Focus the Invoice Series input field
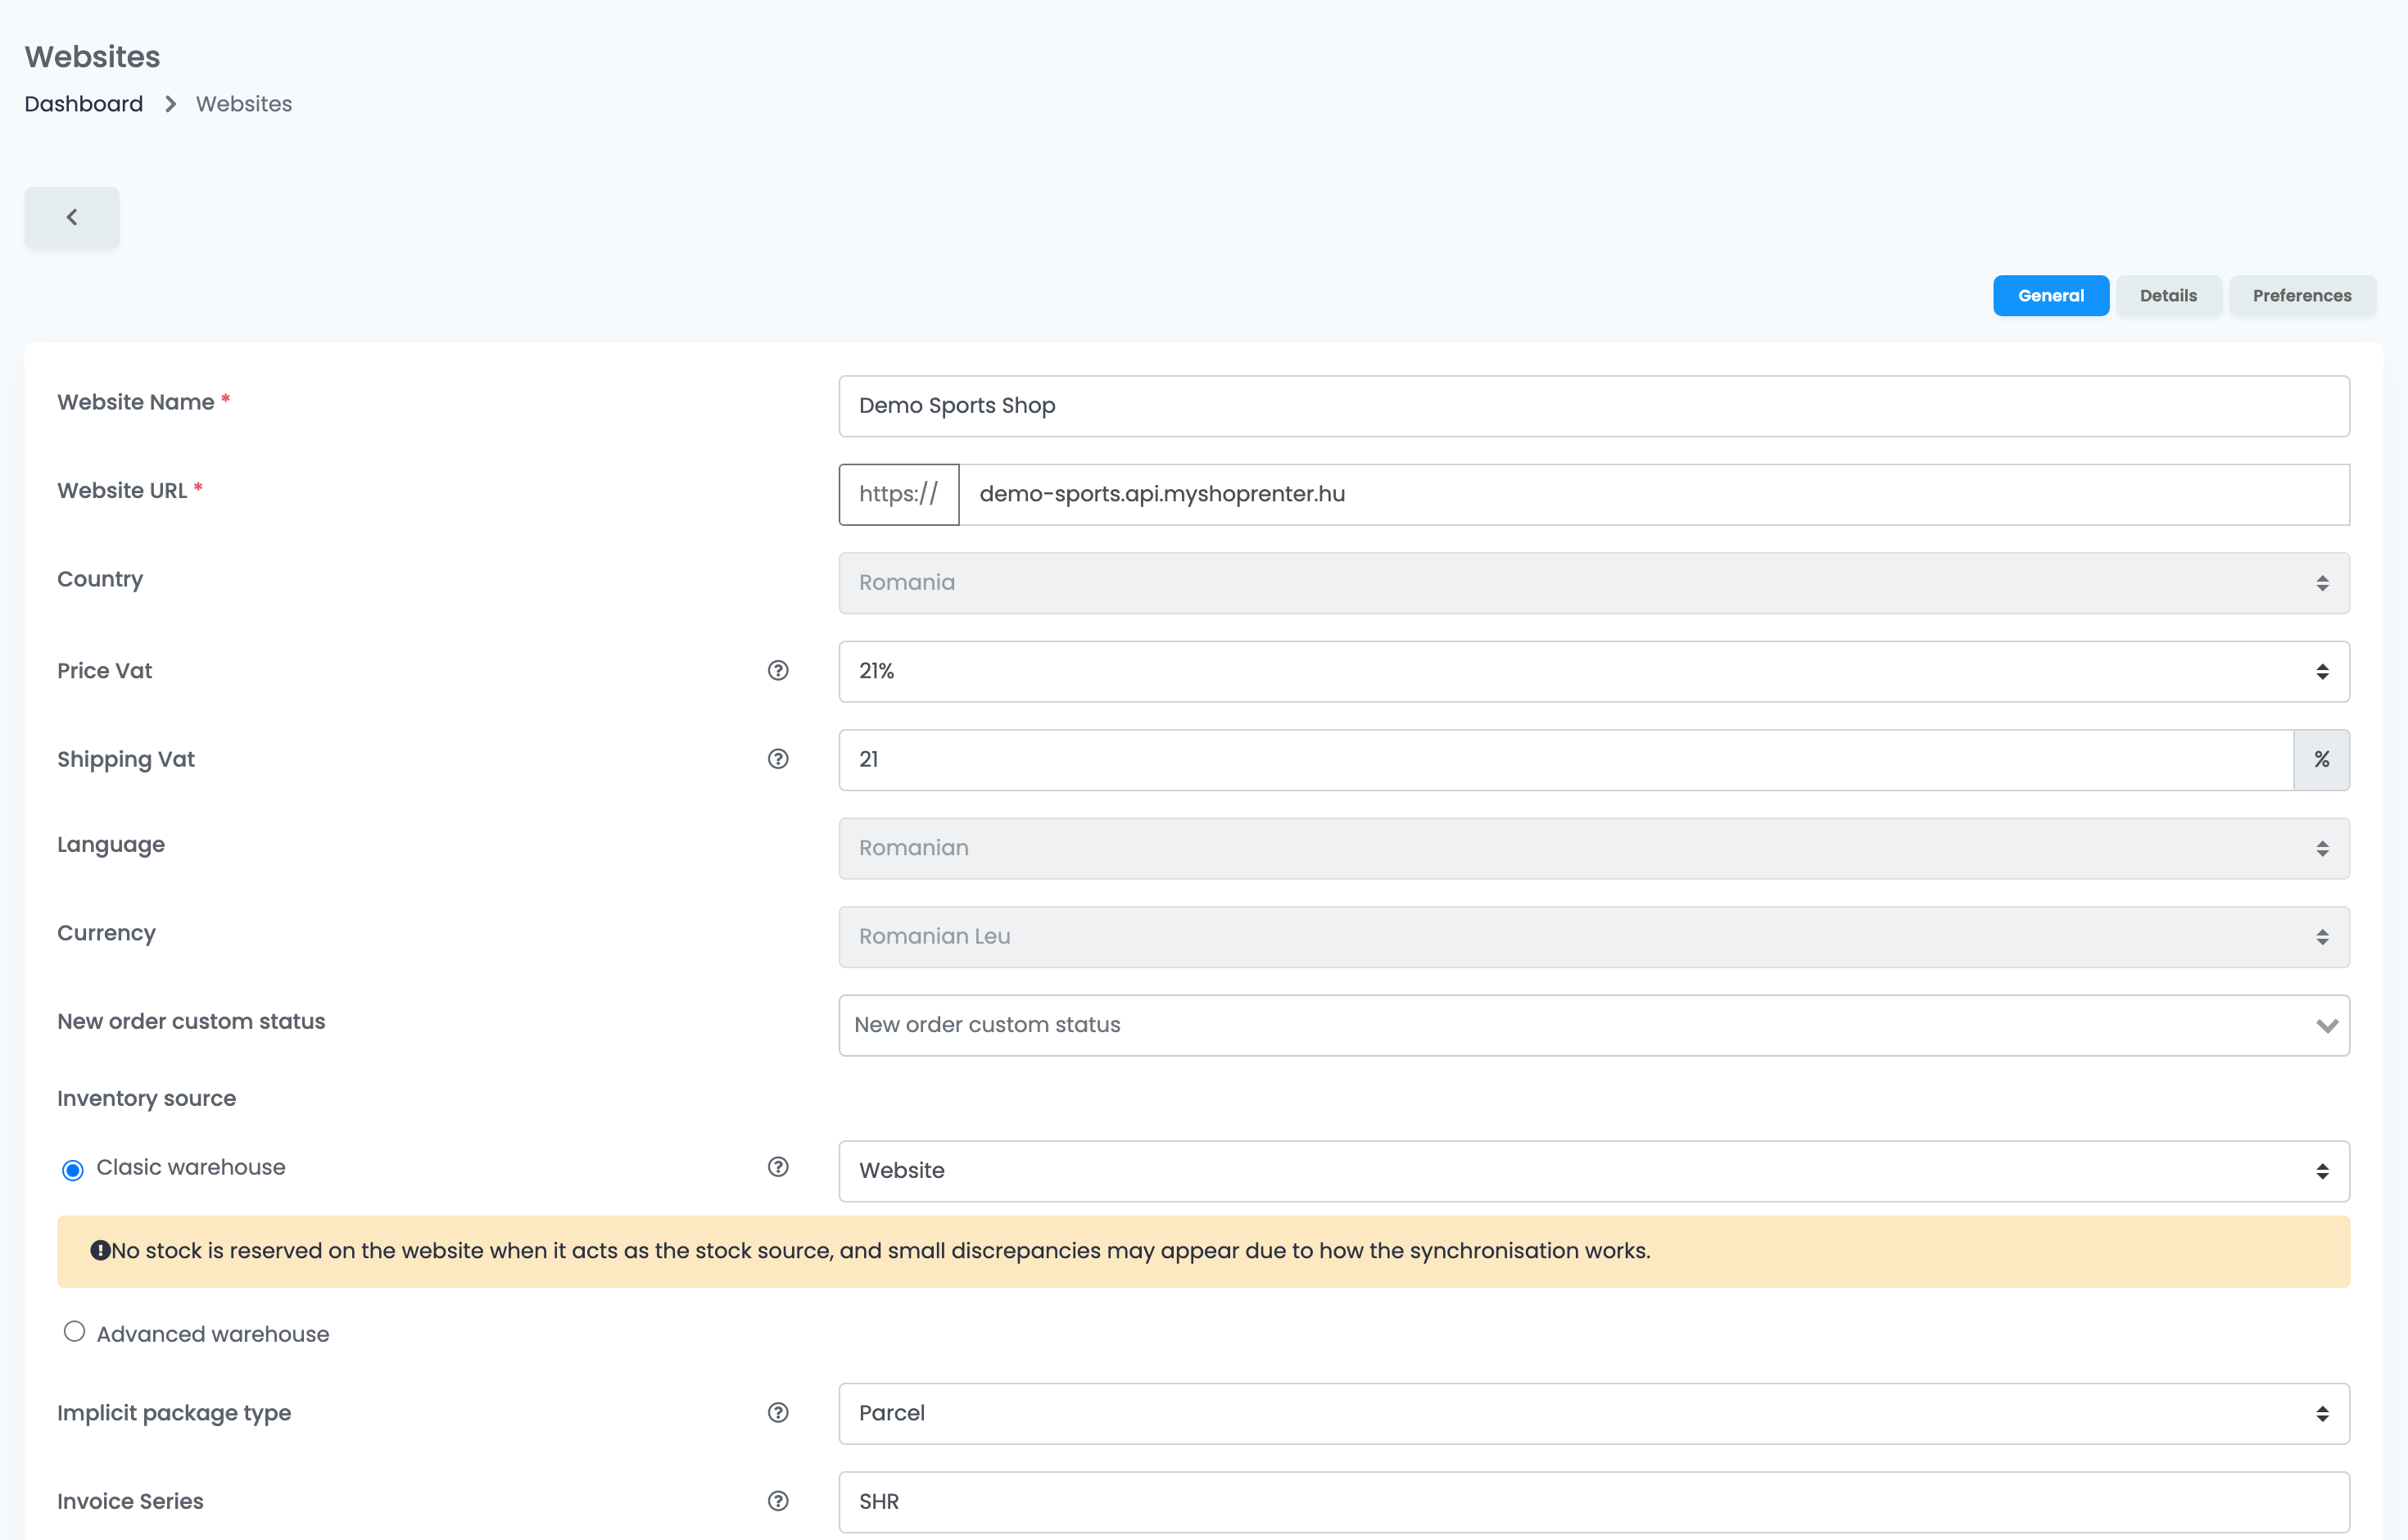Image resolution: width=2408 pixels, height=1540 pixels. (1594, 1502)
